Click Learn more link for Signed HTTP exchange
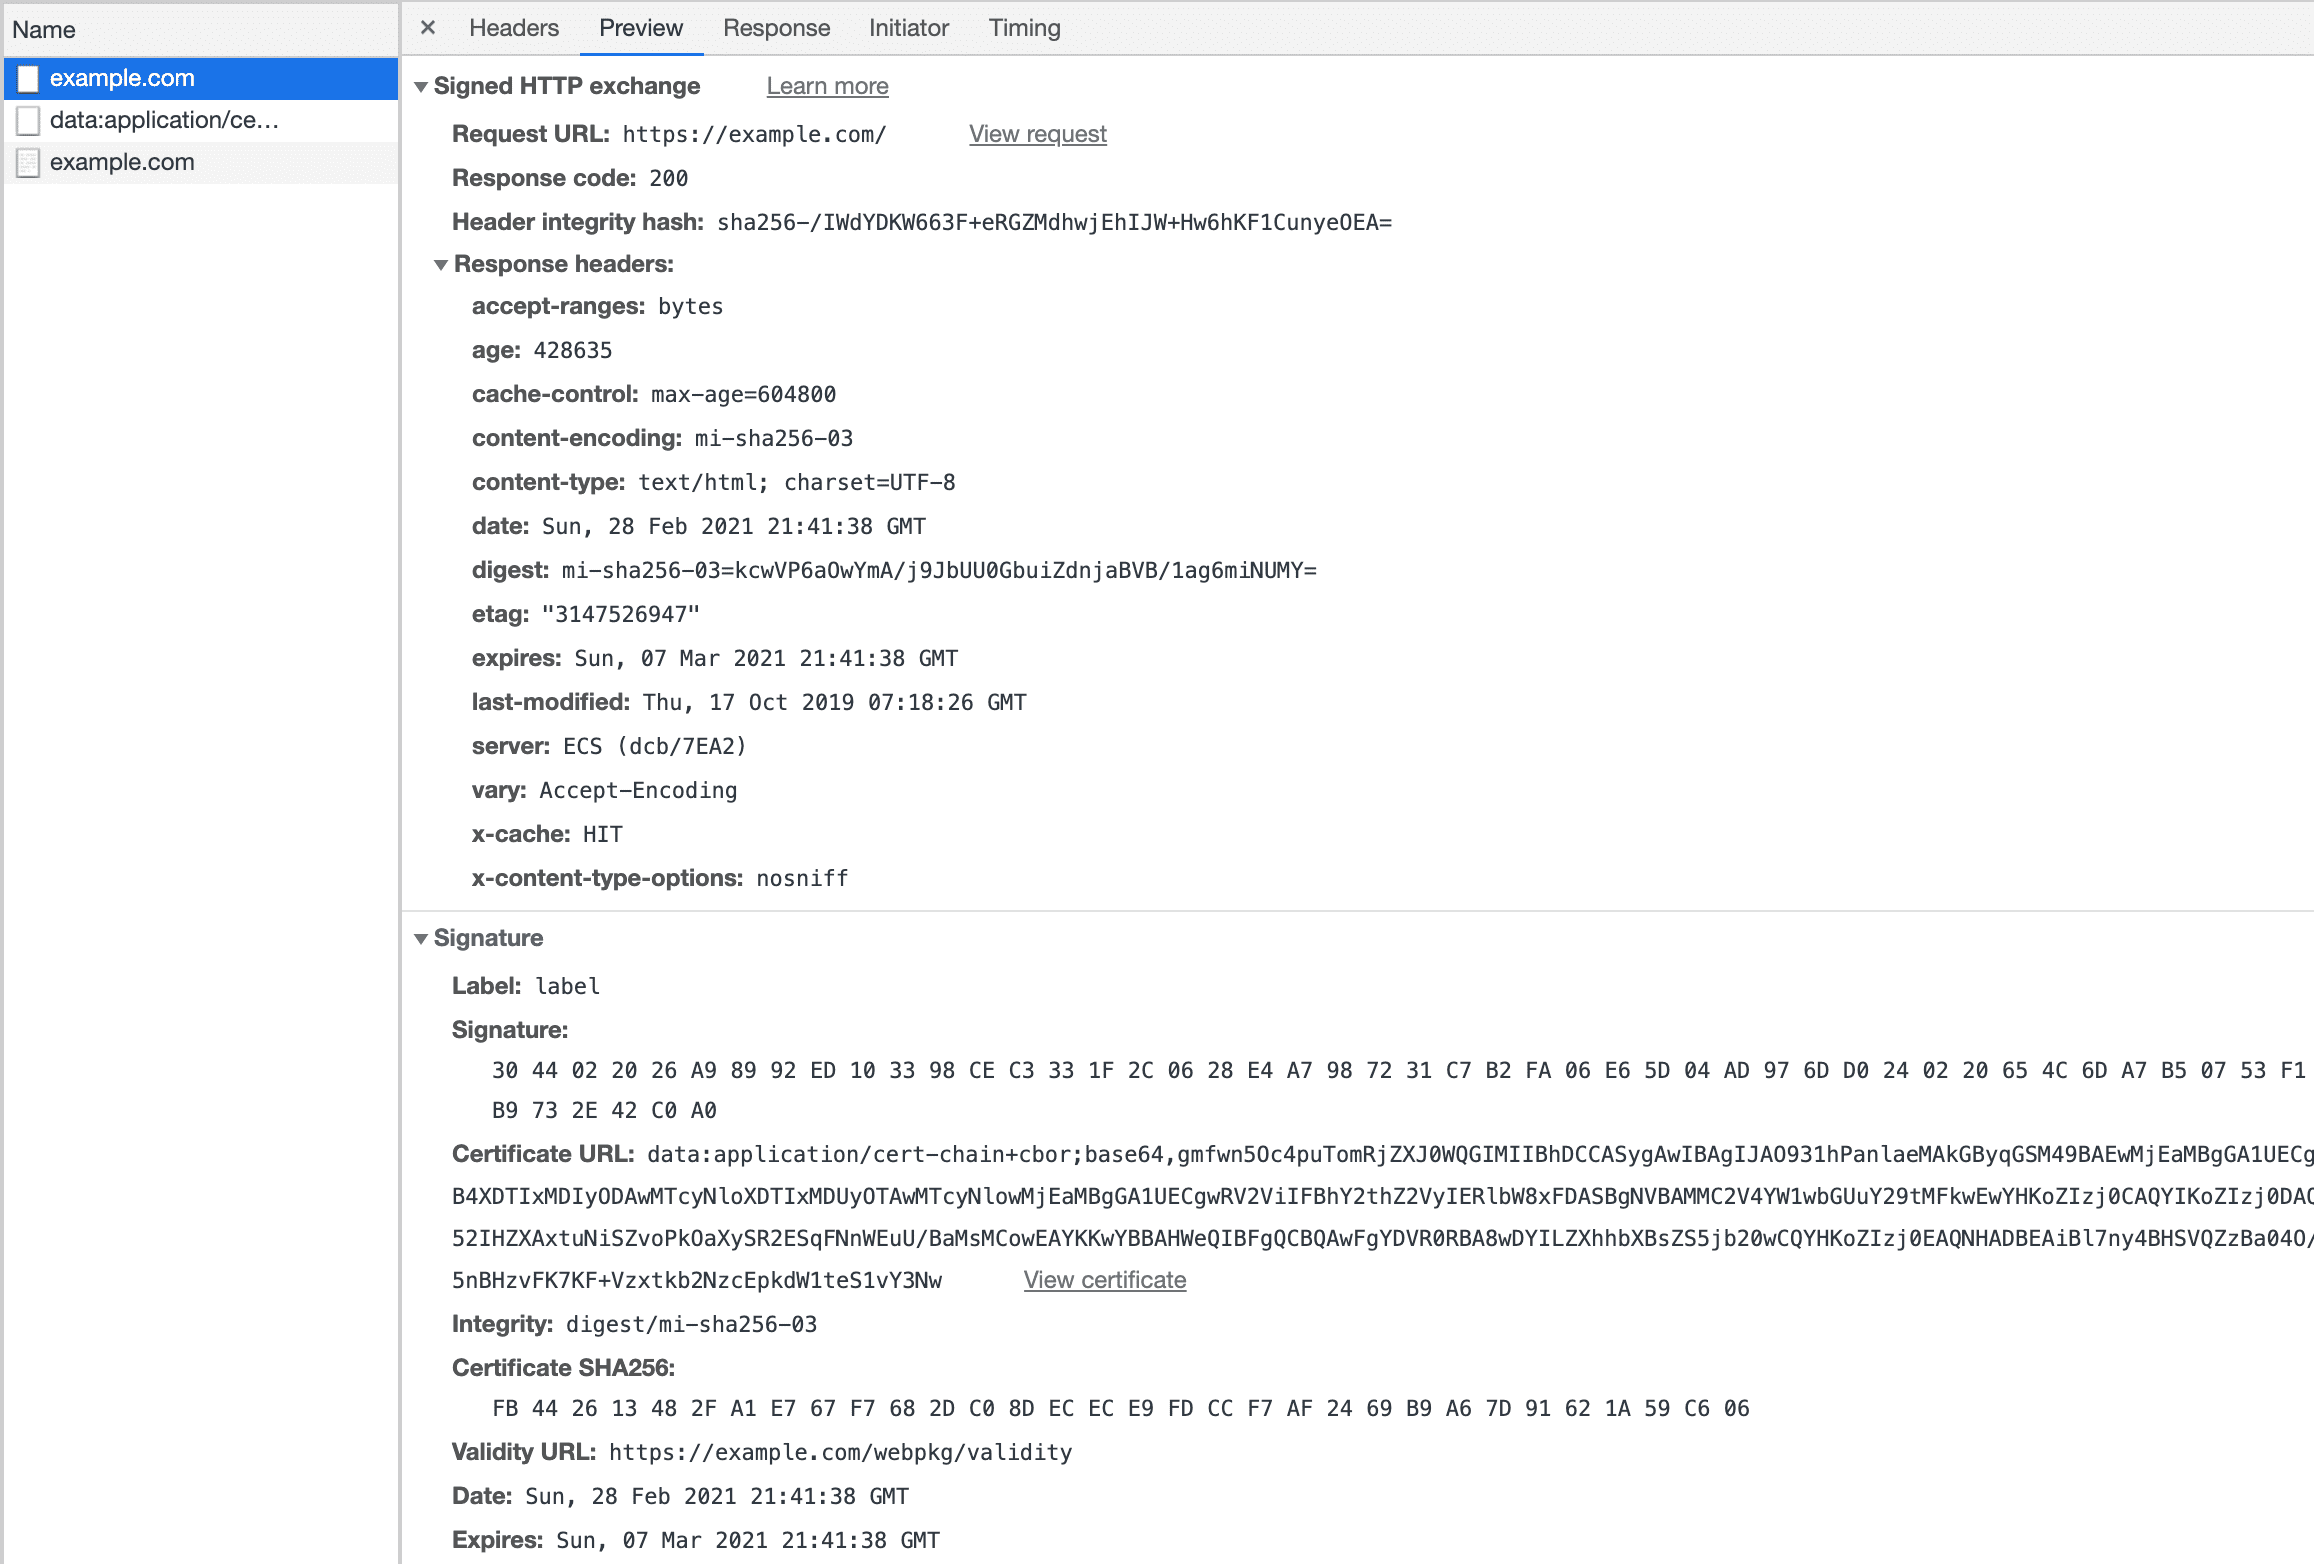This screenshot has width=2314, height=1564. click(825, 86)
